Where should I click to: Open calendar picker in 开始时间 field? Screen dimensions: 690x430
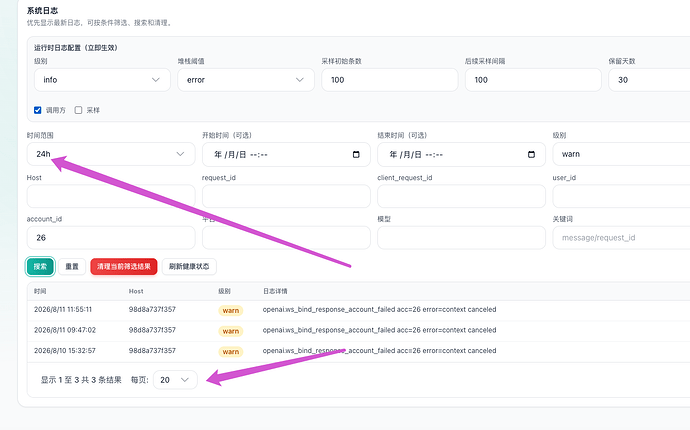(x=356, y=154)
